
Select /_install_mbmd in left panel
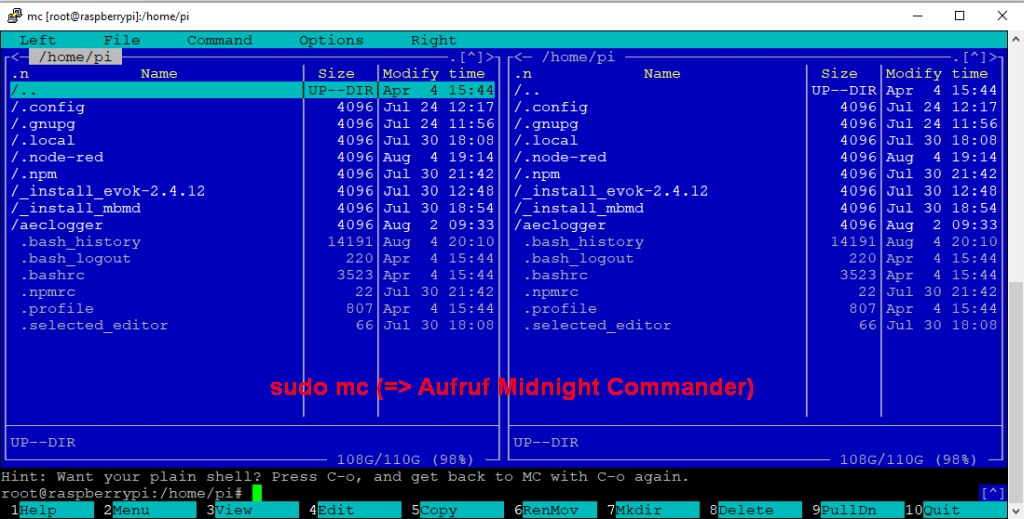(x=253, y=208)
